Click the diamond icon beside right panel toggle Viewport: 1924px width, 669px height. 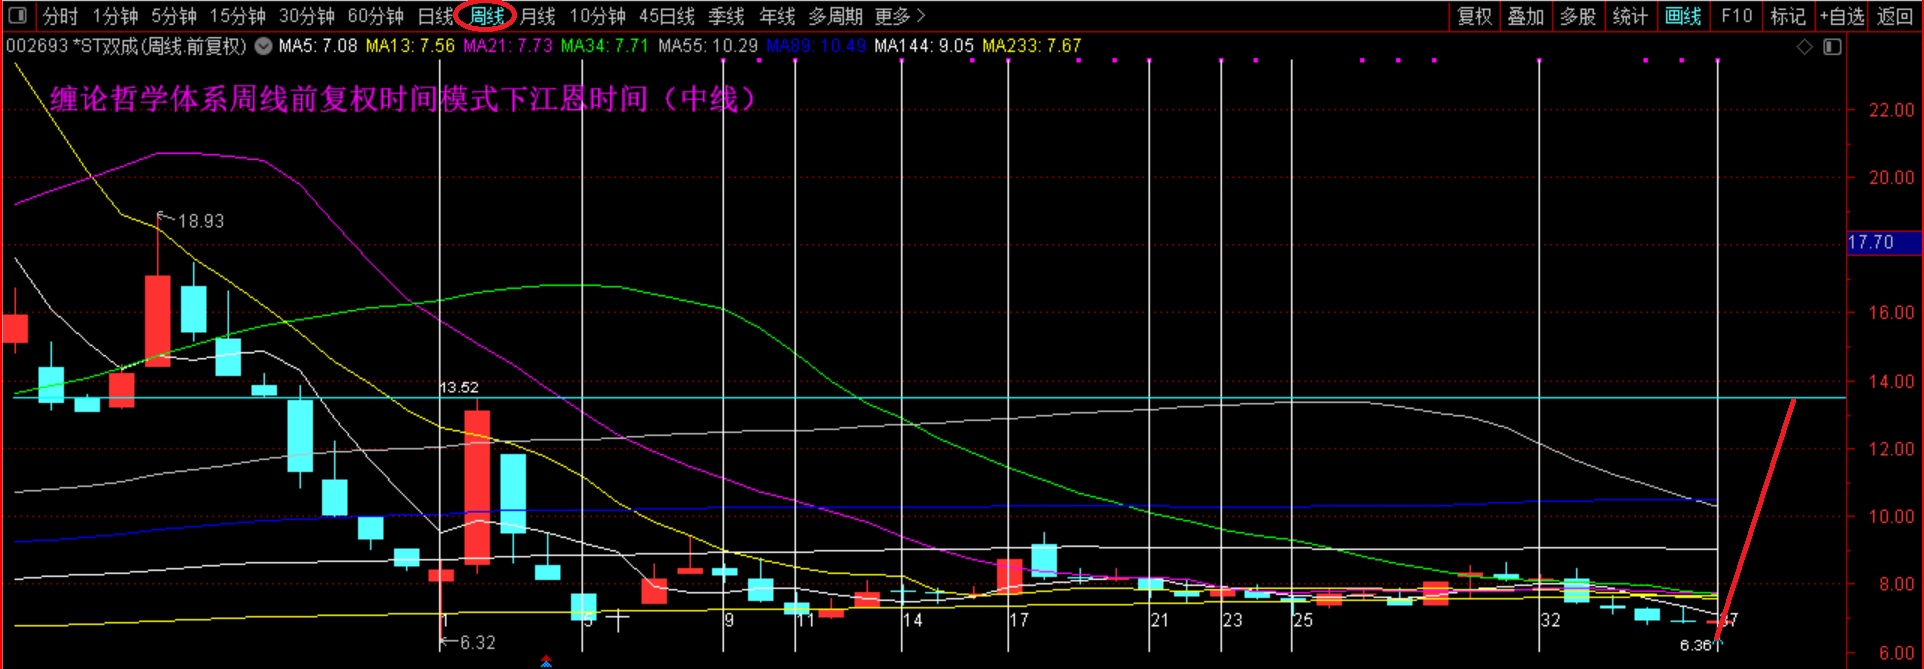point(1804,47)
